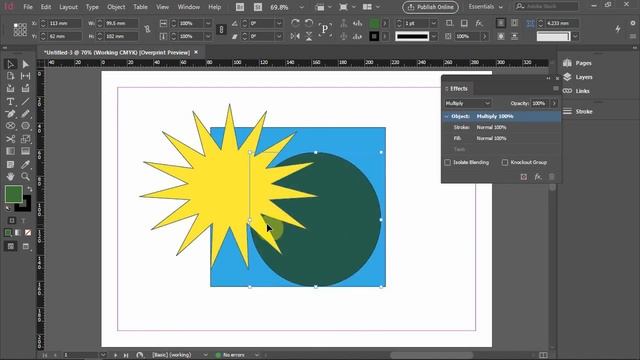Image resolution: width=640 pixels, height=360 pixels.
Task: Pick a reference point in the locator grid
Action: tap(20, 29)
